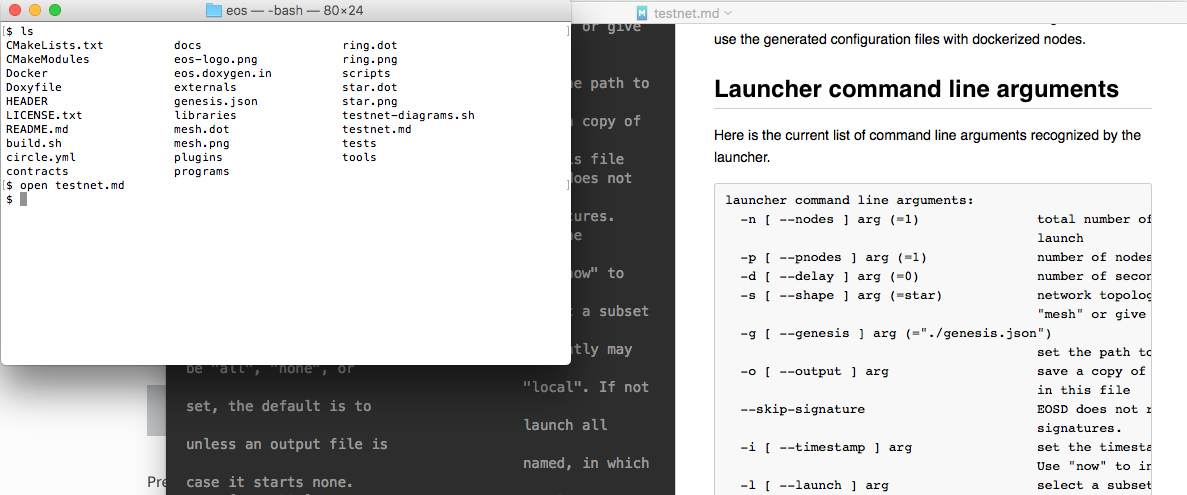Click ring.png in the ls listing
The height and width of the screenshot is (495, 1187).
(x=370, y=59)
